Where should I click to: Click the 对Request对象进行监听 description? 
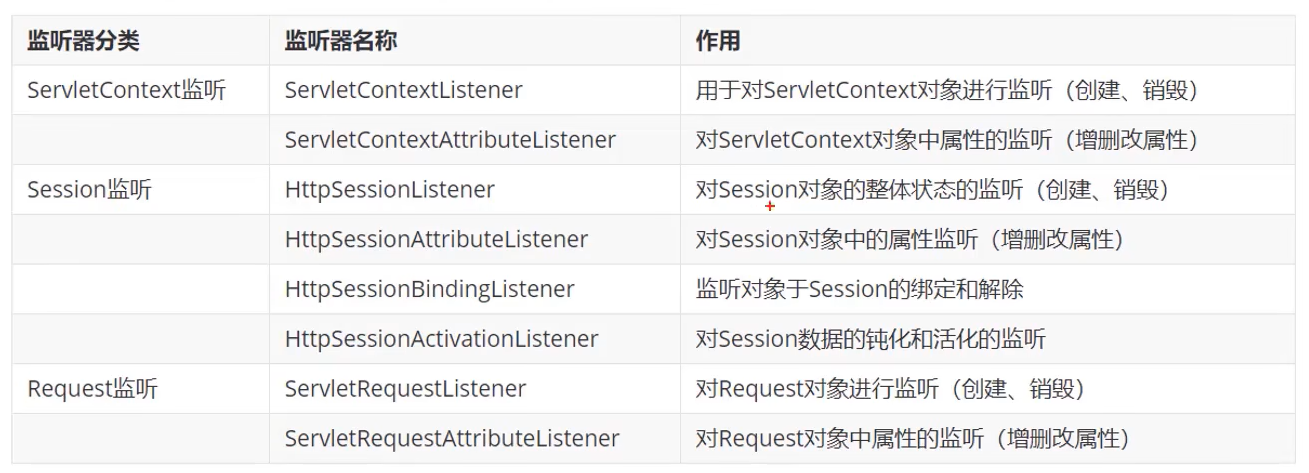[889, 389]
